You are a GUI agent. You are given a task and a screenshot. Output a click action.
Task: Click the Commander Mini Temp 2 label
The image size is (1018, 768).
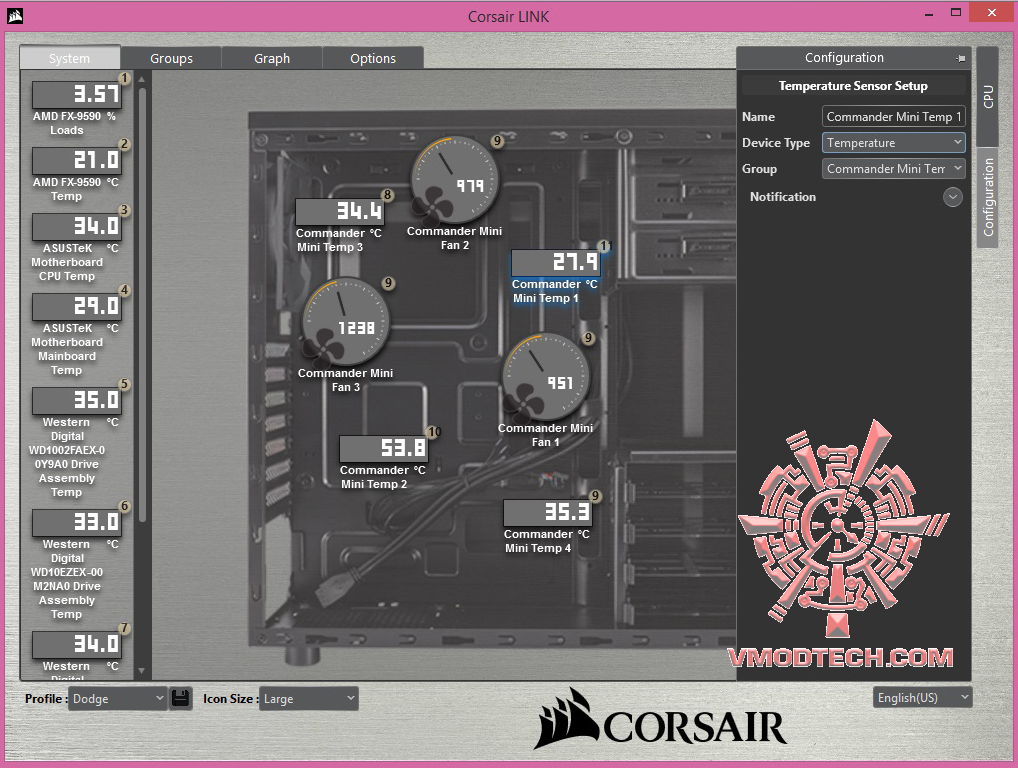[382, 477]
